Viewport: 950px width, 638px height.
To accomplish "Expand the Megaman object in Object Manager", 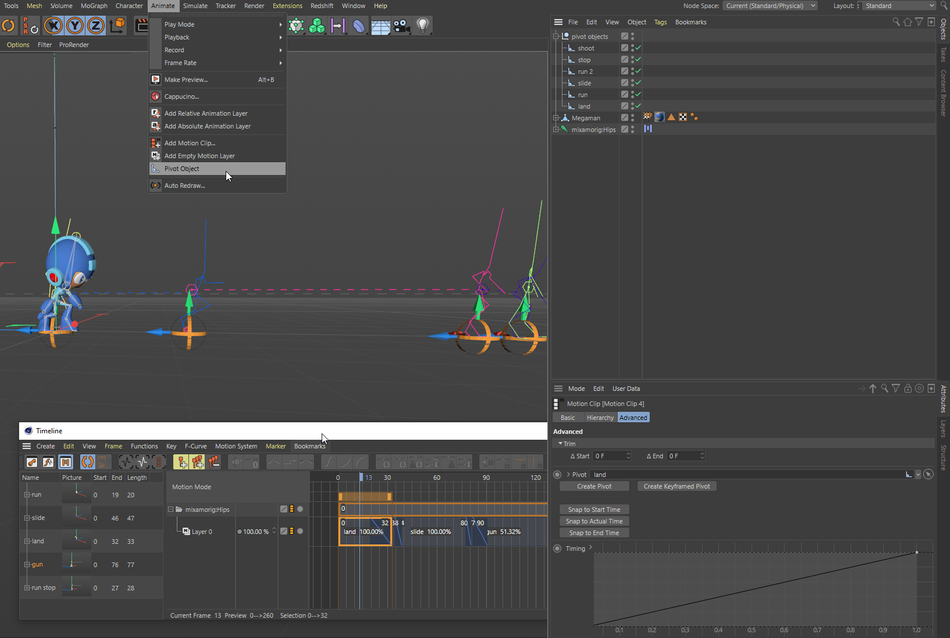I will tap(556, 118).
